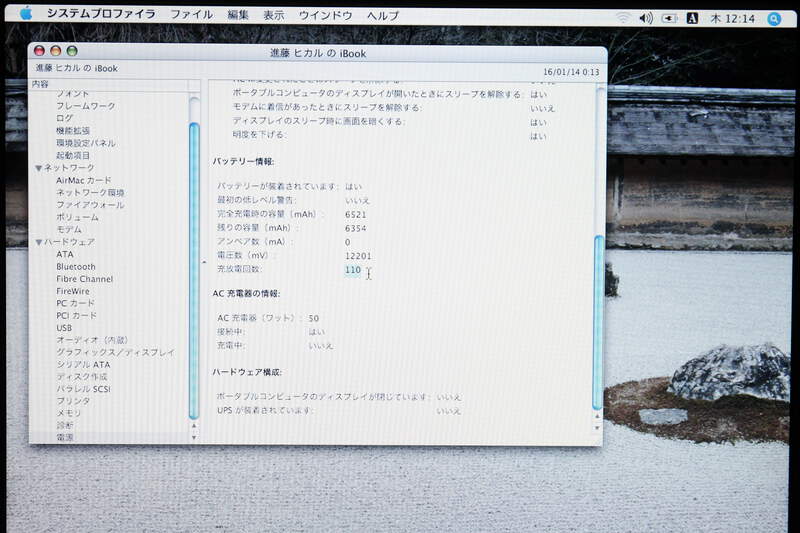Click the window title 進藤 ヒカル の iBook
The height and width of the screenshot is (533, 800).
tap(318, 53)
